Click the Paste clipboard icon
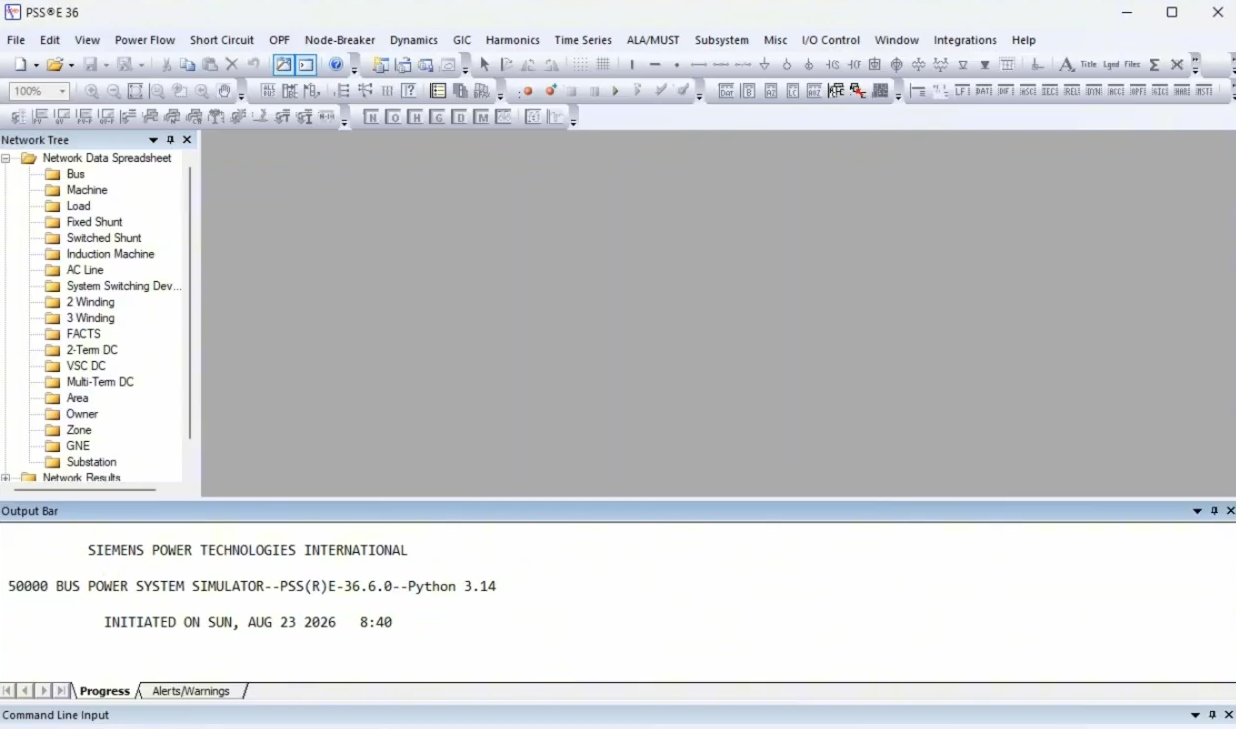1236x729 pixels. click(x=210, y=65)
